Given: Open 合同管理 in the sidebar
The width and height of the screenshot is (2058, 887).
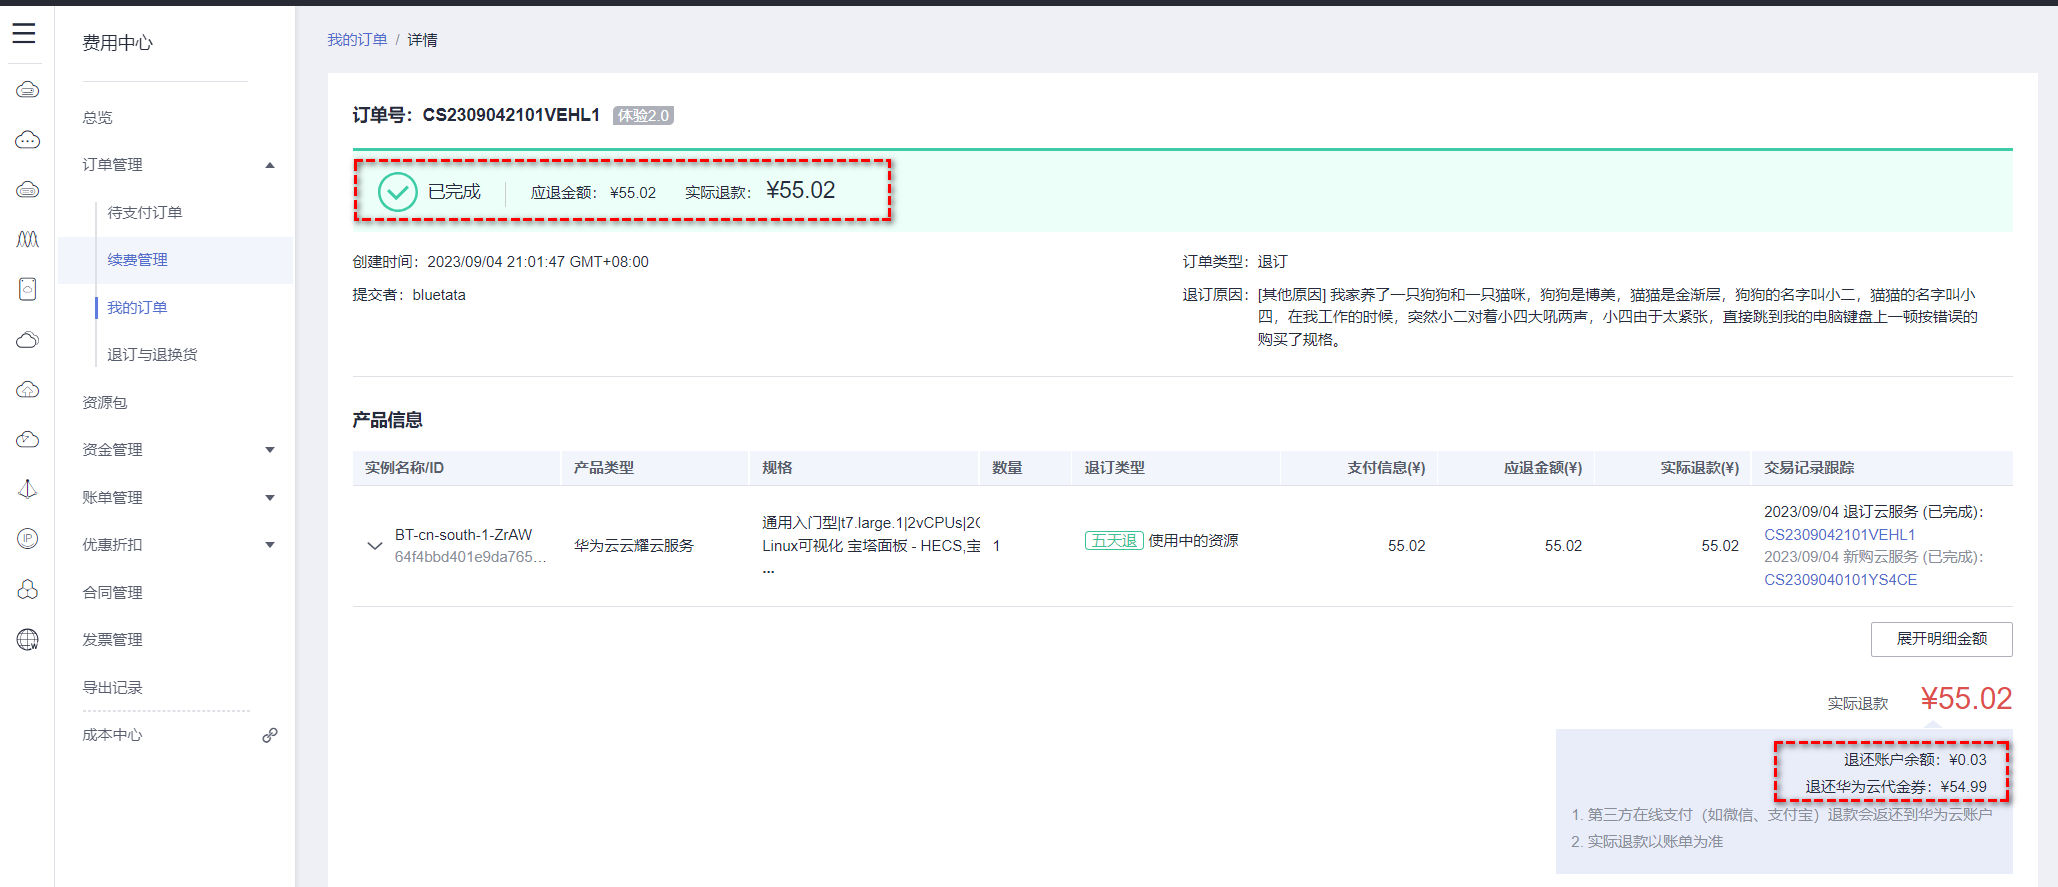Looking at the screenshot, I should coord(113,592).
